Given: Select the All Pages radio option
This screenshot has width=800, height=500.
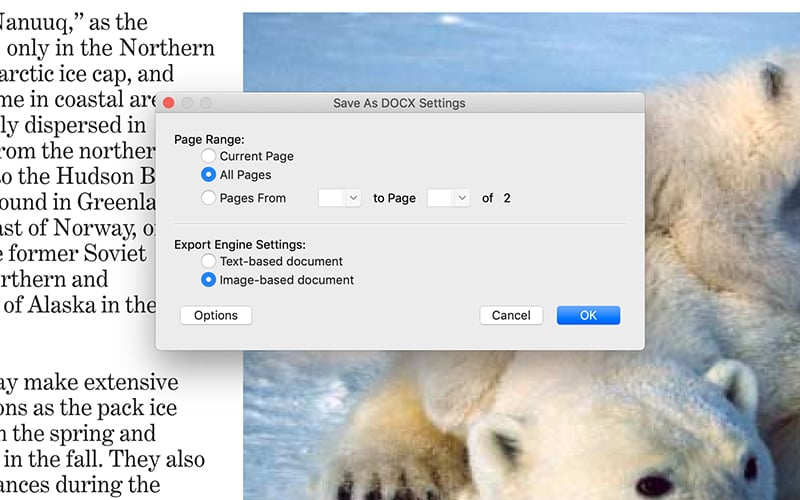Looking at the screenshot, I should 208,174.
